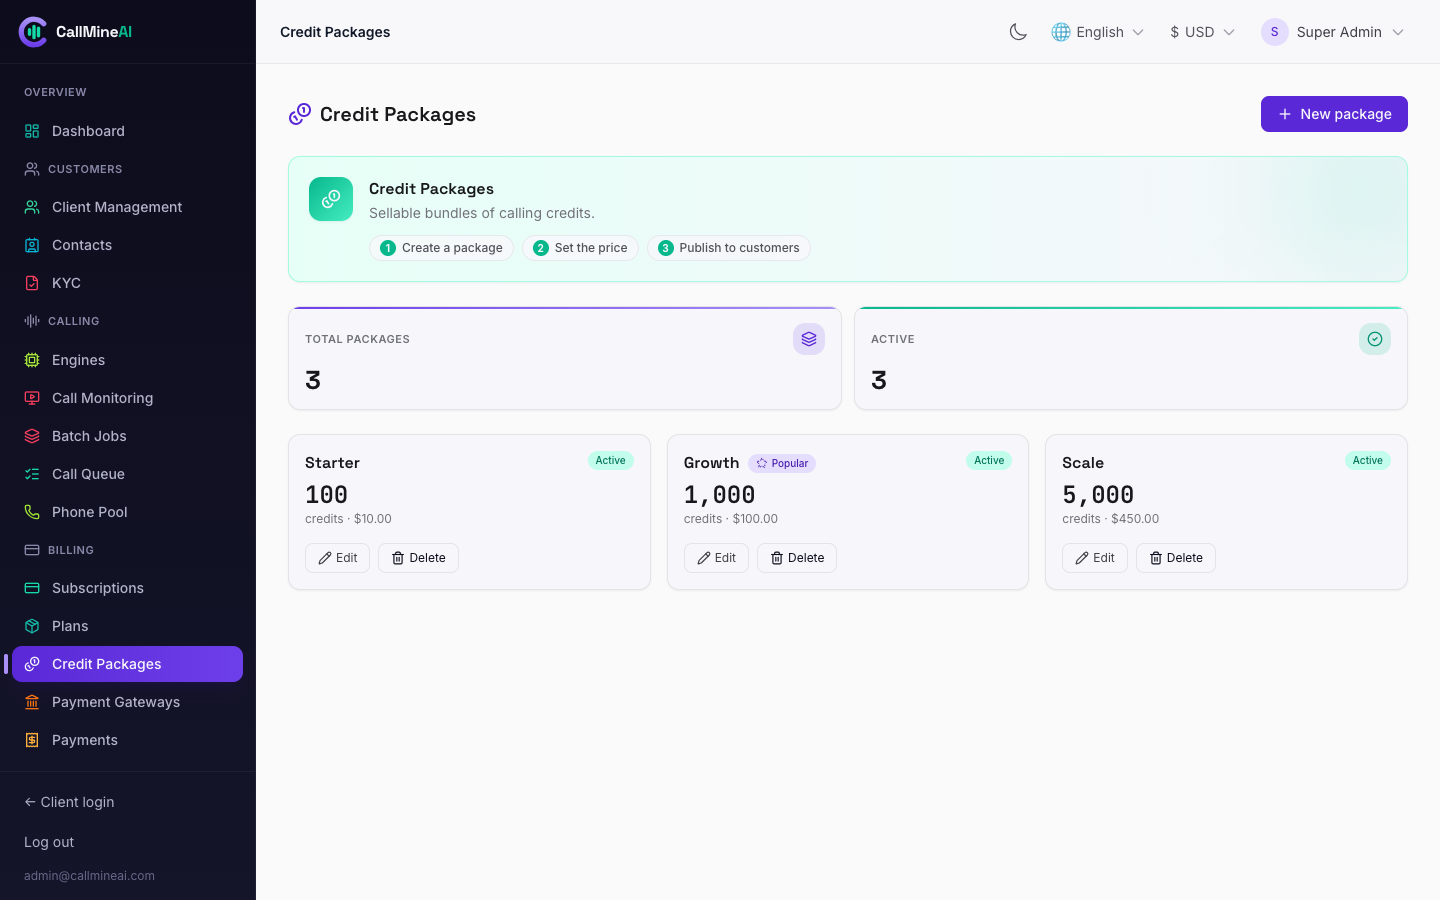Image resolution: width=1440 pixels, height=900 pixels.
Task: Open Payment Gateways
Action: [127, 702]
